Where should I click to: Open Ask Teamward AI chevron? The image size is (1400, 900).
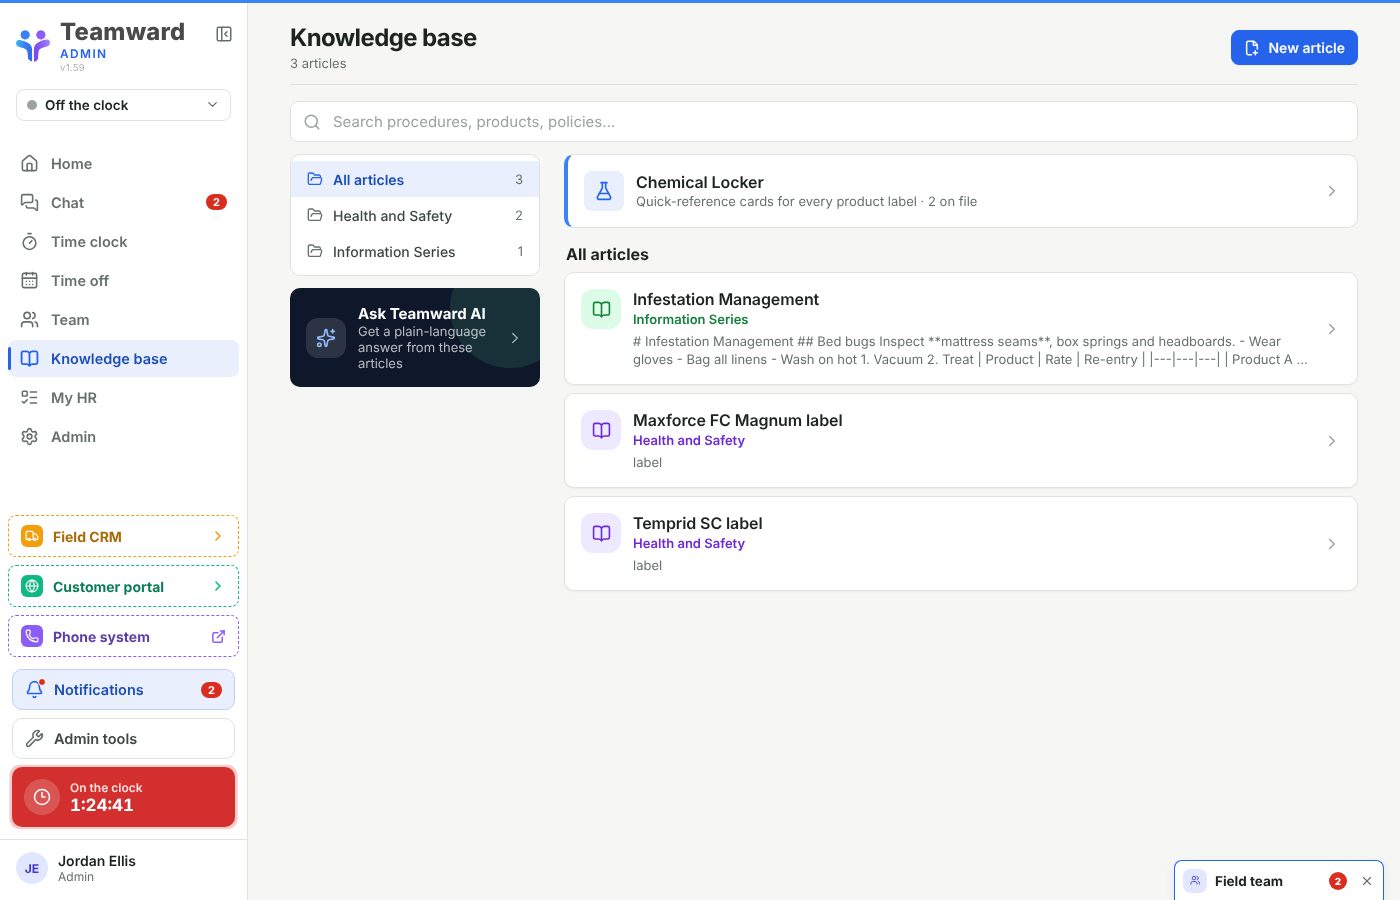[x=515, y=338]
